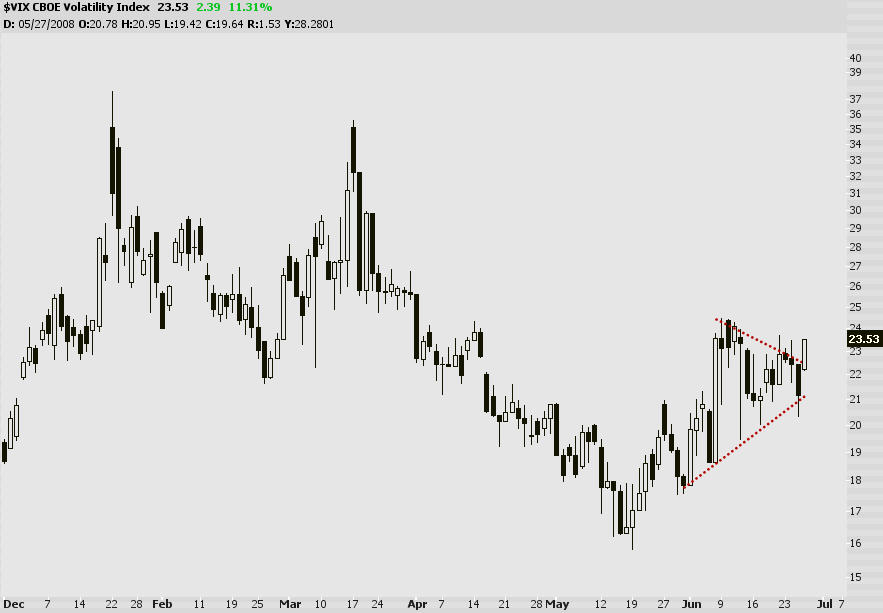Image resolution: width=883 pixels, height=613 pixels.
Task: Click the range value R:1.53
Action: [264, 24]
